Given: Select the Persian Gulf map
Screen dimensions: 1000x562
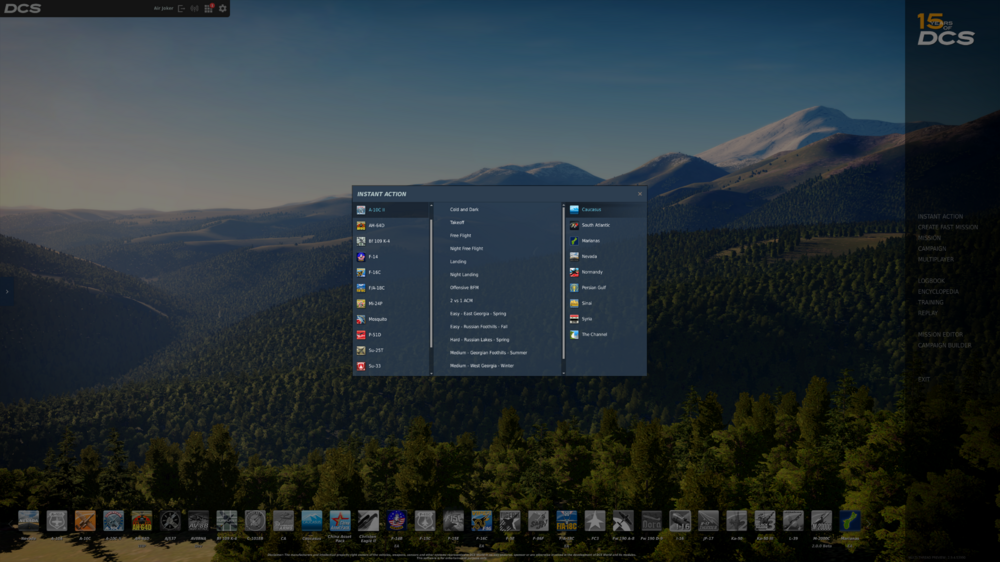Looking at the screenshot, I should click(605, 288).
